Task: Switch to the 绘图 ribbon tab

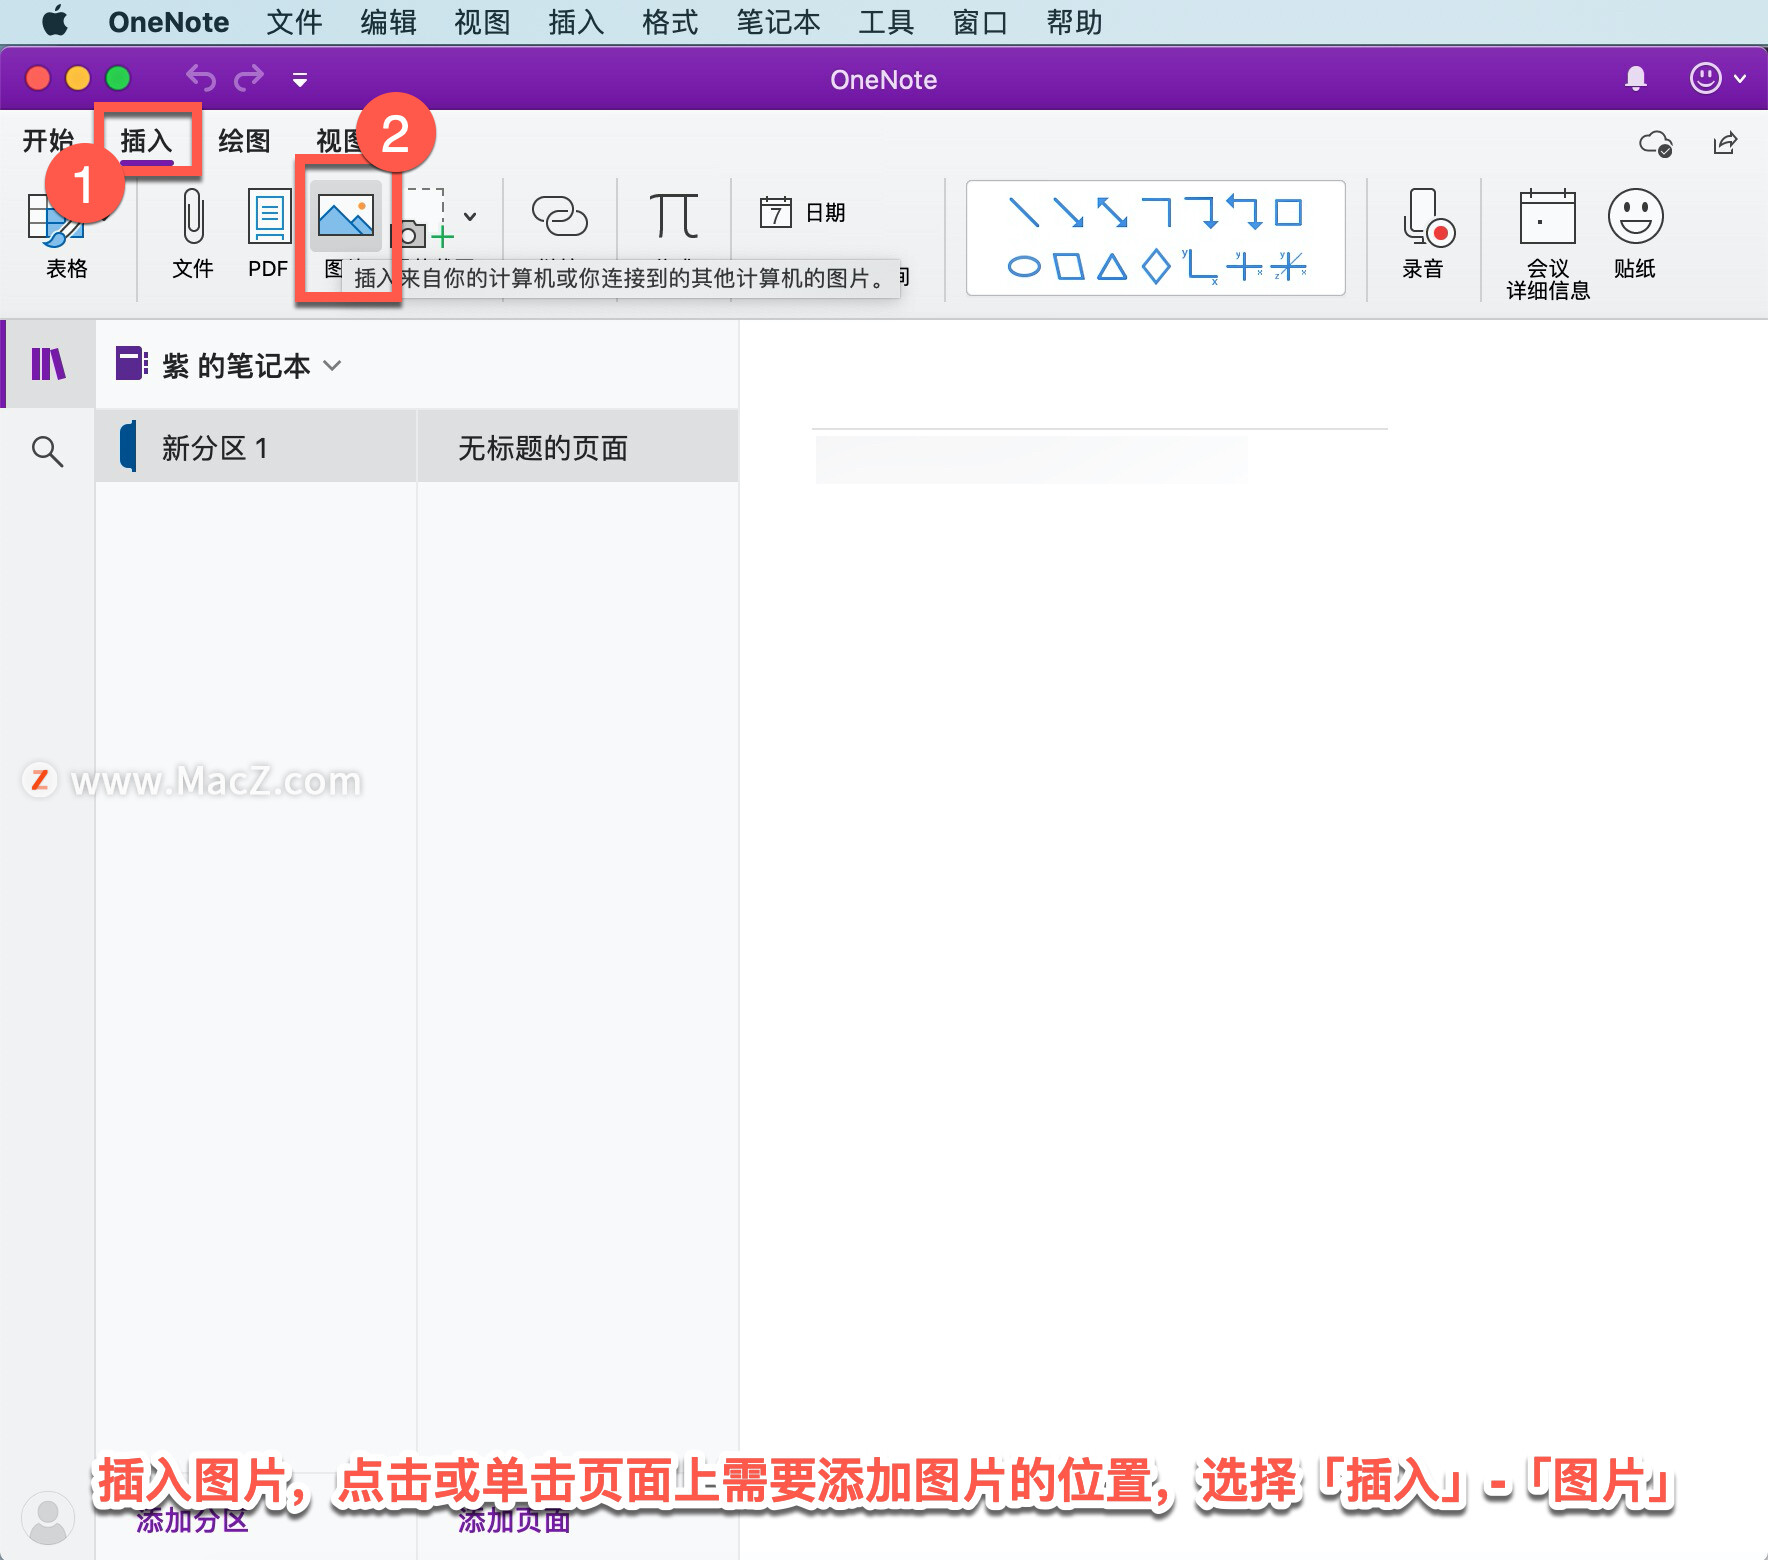Action: pos(244,141)
